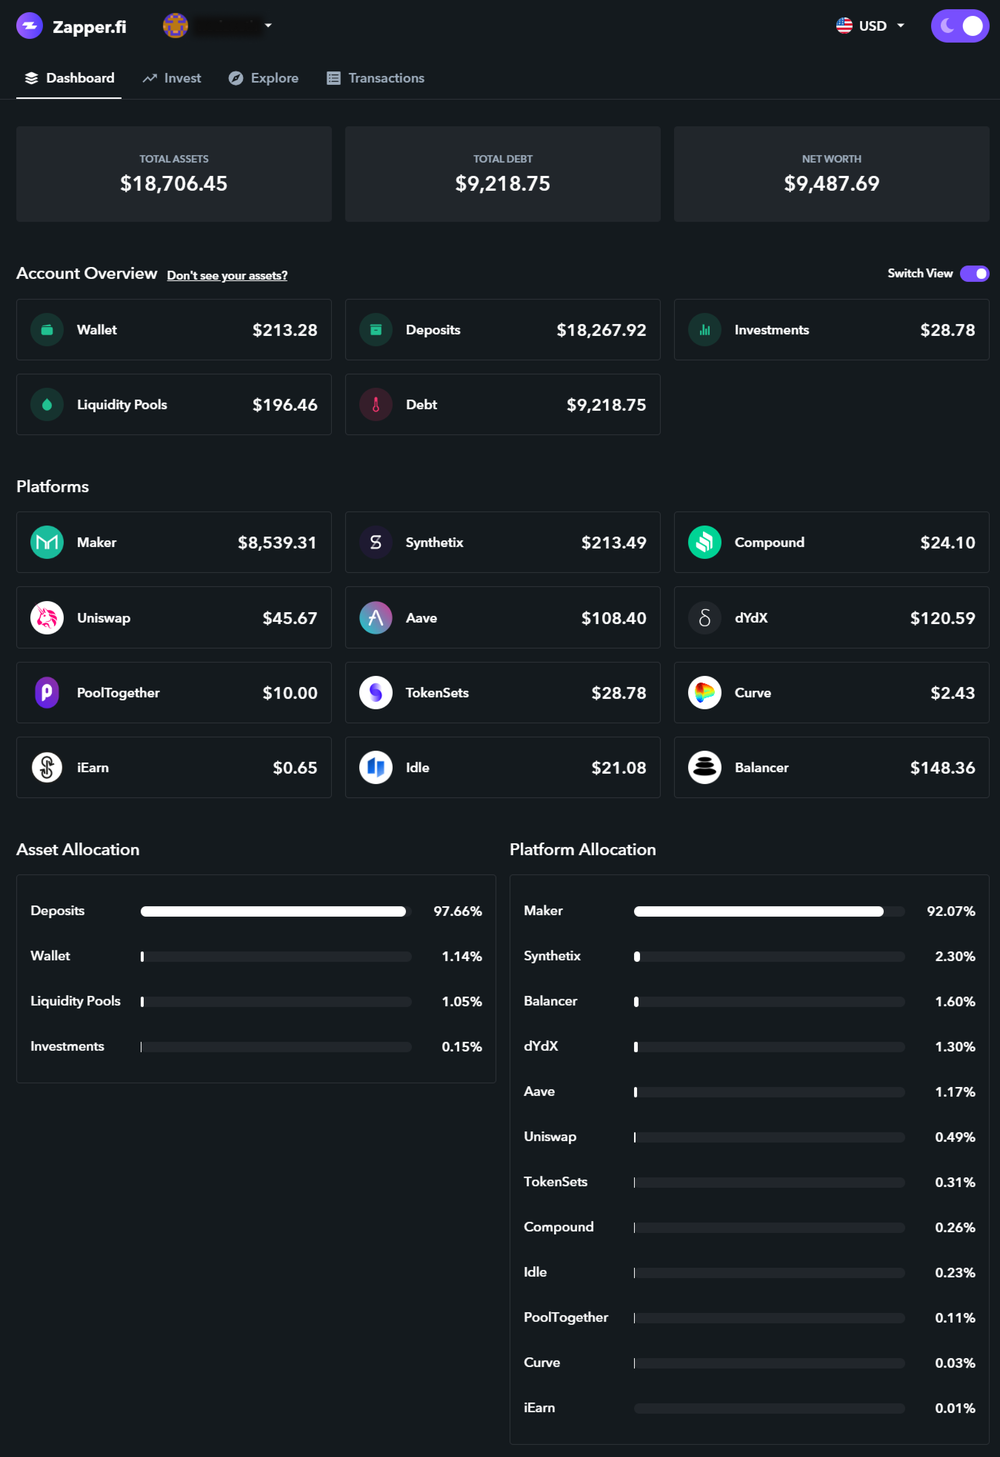Click the Synthetix value $213.49
1000x1457 pixels.
pos(614,543)
